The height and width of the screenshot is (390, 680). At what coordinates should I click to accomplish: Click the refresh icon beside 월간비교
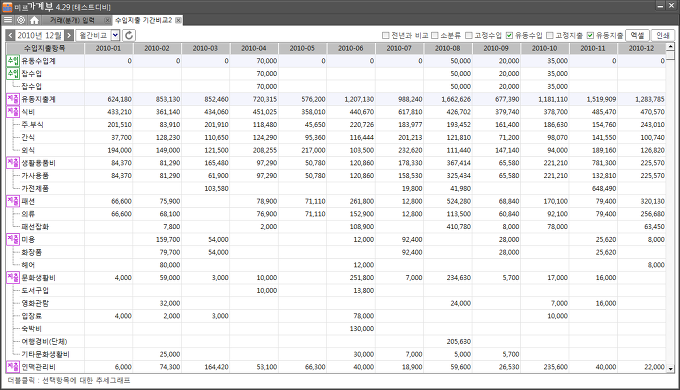129,35
